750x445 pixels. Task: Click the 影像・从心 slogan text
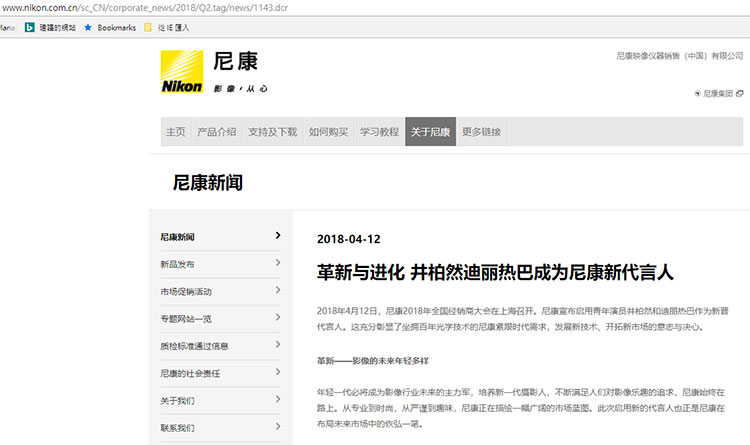(x=241, y=89)
